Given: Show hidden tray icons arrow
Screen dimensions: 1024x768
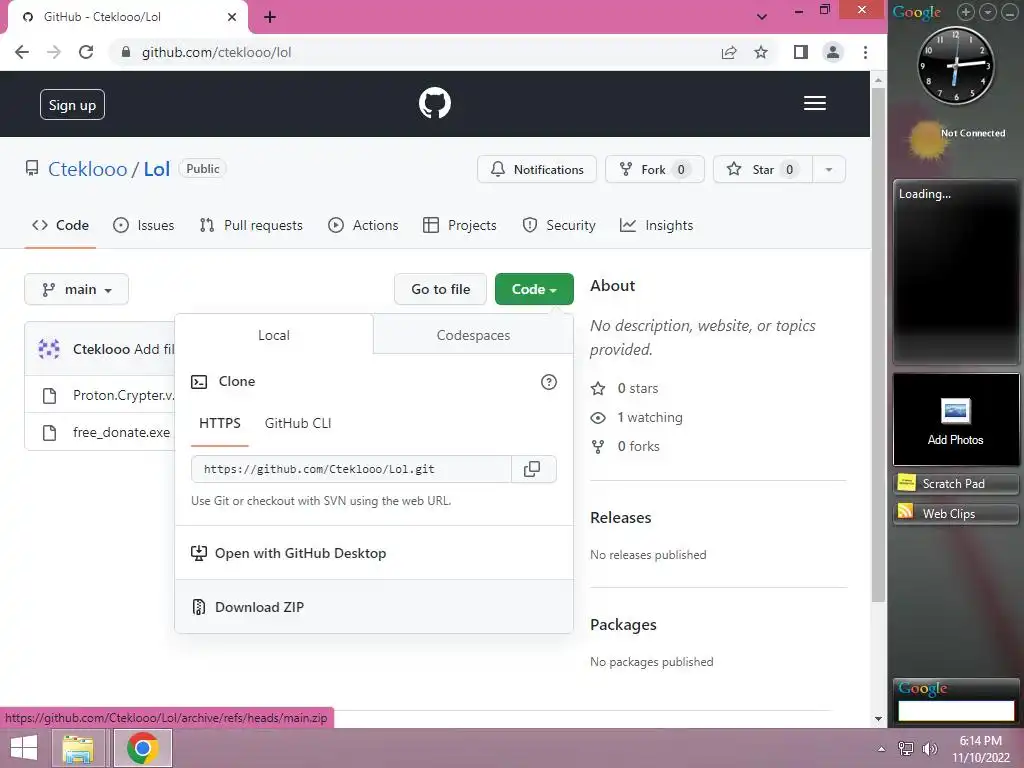Looking at the screenshot, I should tap(882, 749).
